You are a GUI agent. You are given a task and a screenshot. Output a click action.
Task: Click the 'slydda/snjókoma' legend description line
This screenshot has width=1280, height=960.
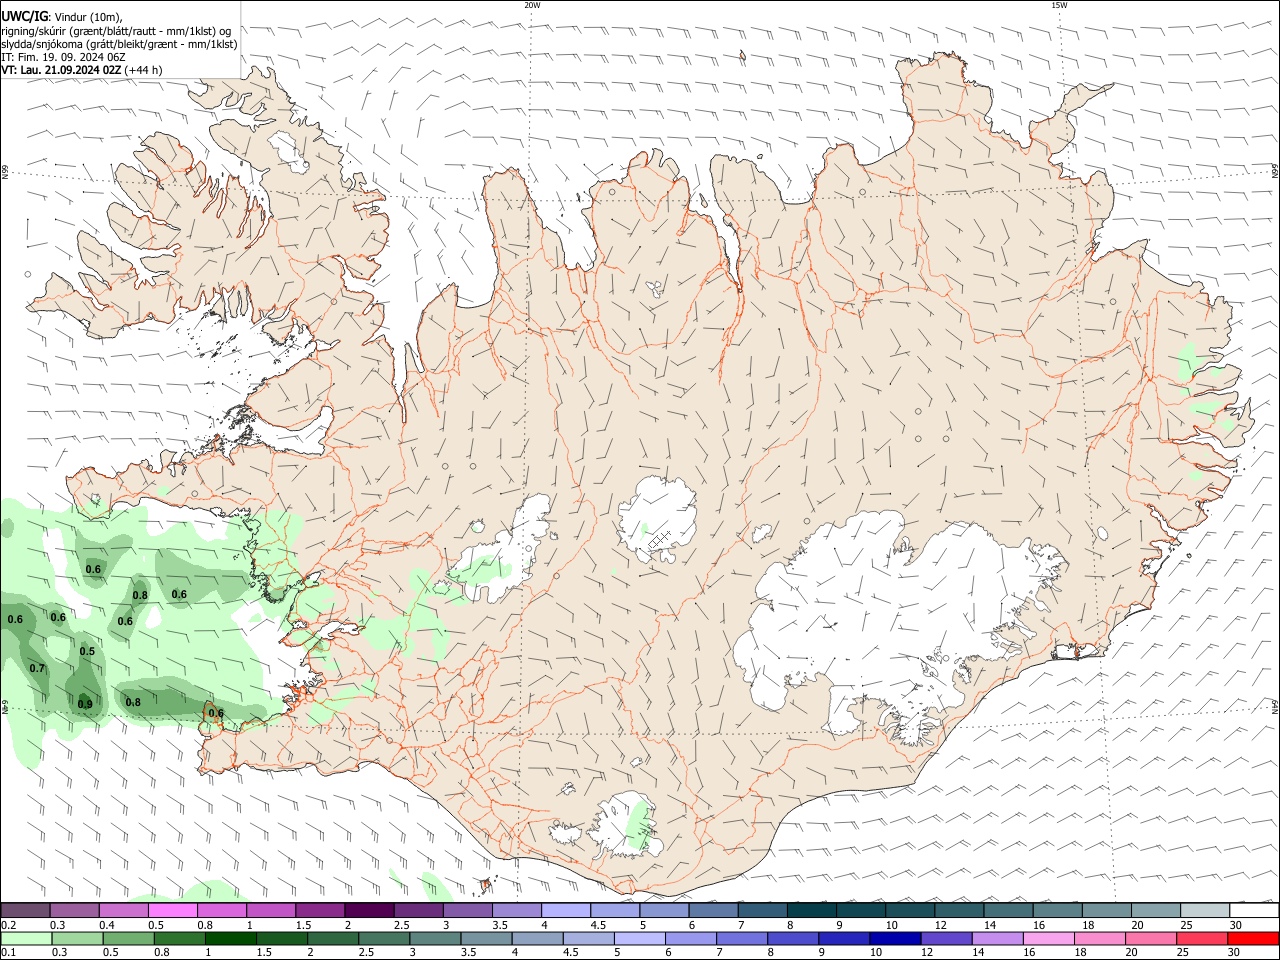tap(119, 44)
